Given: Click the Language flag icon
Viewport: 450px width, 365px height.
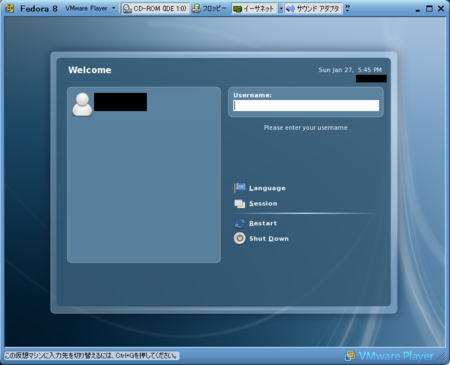Looking at the screenshot, I should coord(239,188).
